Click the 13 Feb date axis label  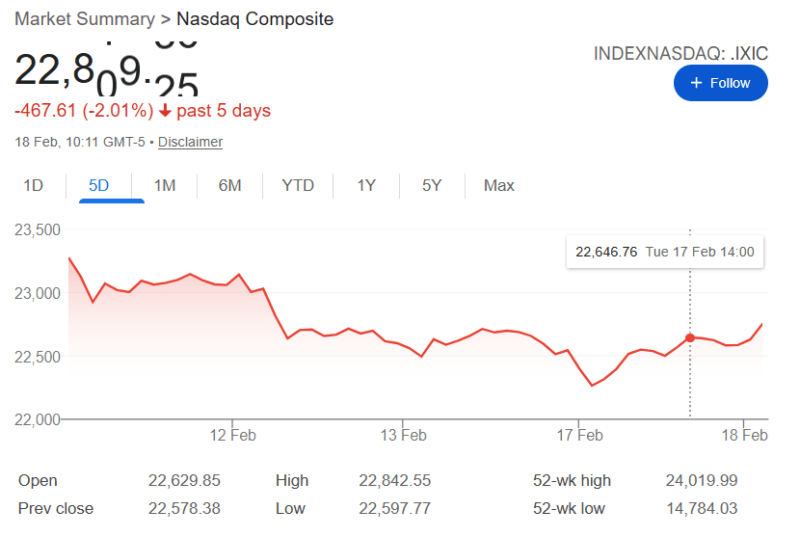[404, 435]
